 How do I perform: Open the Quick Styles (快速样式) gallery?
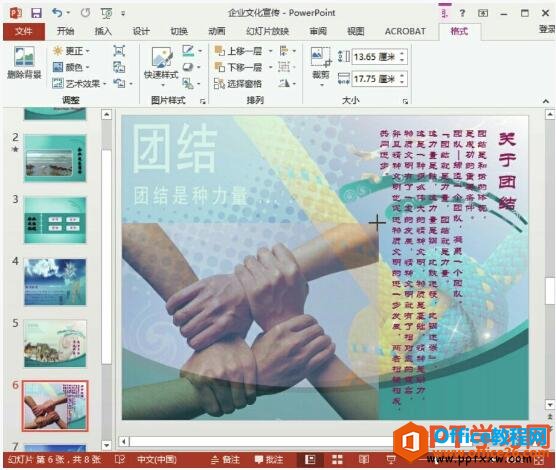(x=161, y=66)
